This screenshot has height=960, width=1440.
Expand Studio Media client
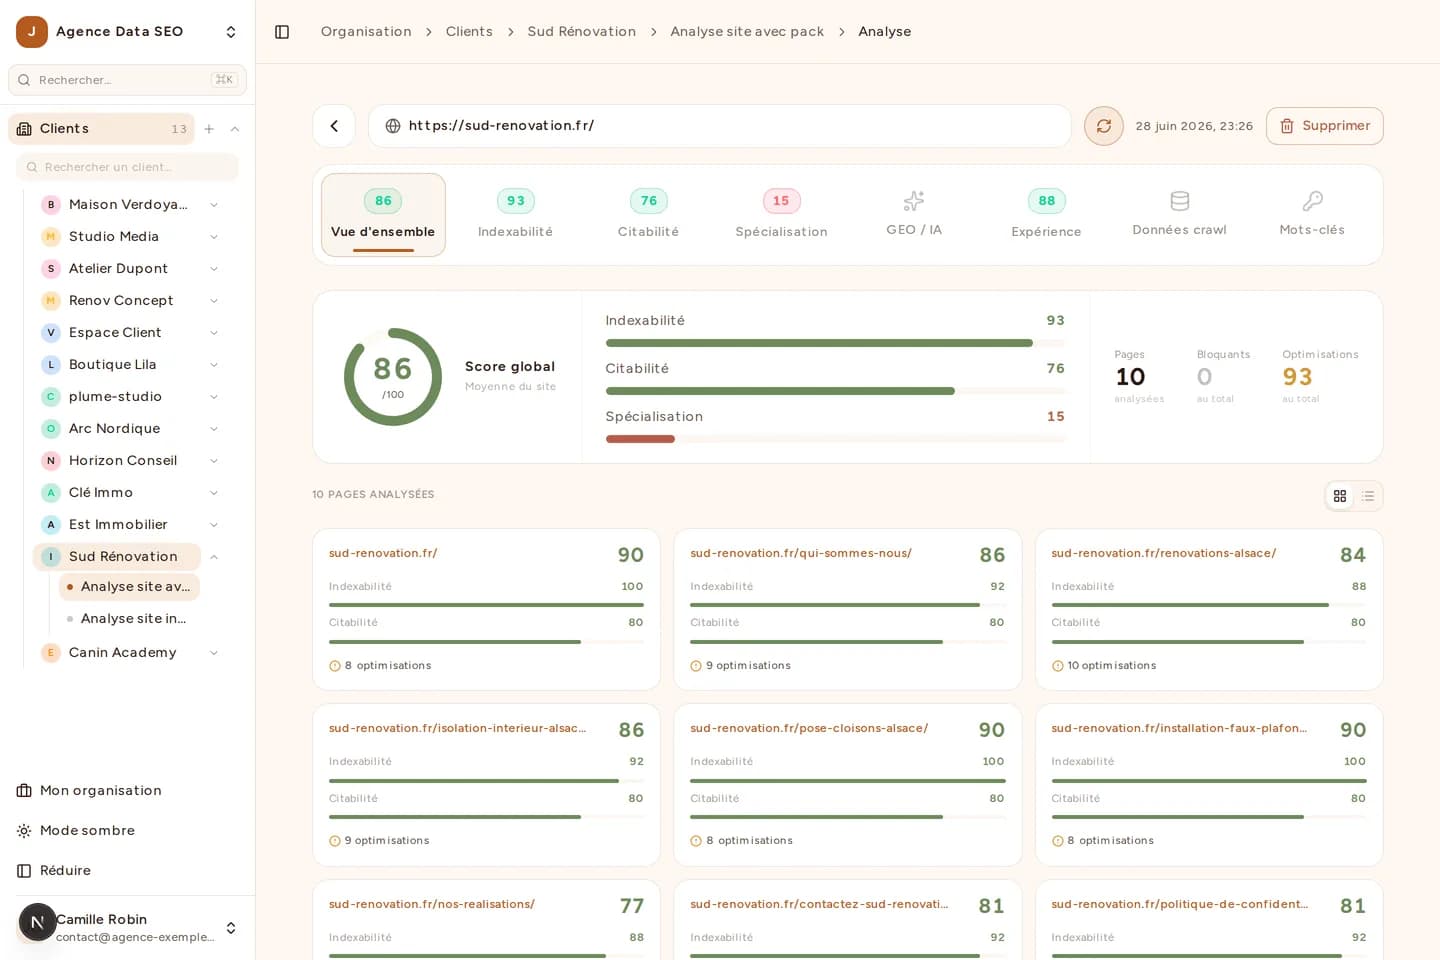coord(214,237)
